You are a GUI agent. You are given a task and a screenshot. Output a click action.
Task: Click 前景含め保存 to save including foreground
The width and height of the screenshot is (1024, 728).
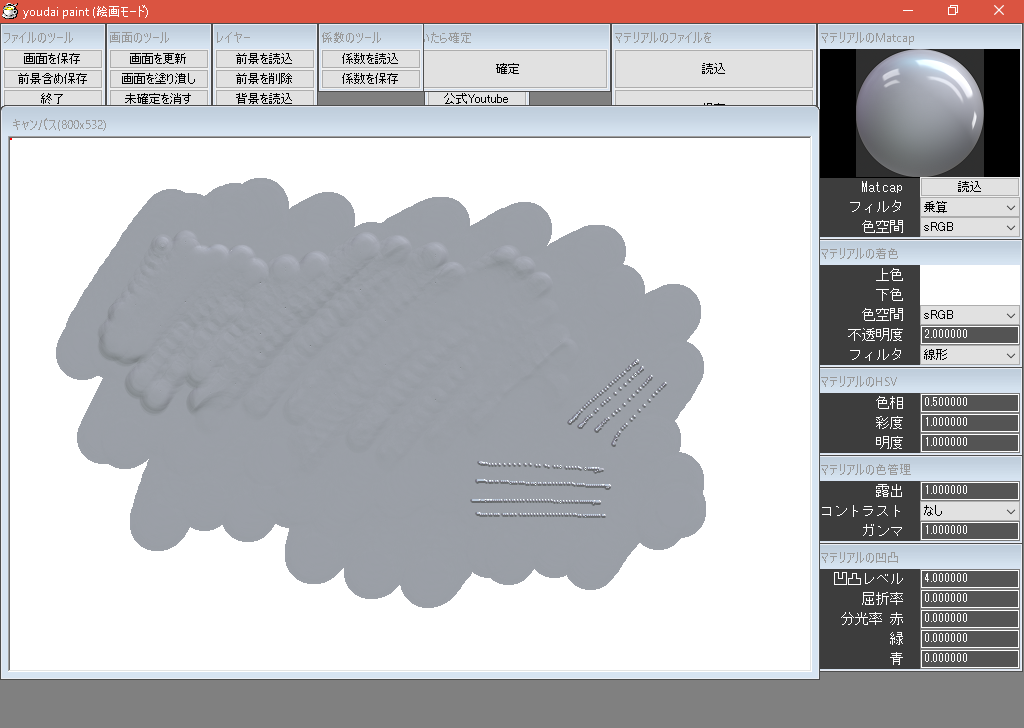[x=55, y=78]
